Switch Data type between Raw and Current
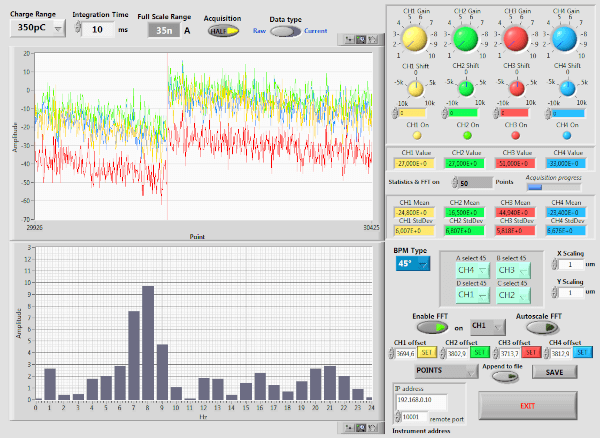The height and width of the screenshot is (438, 600). click(x=283, y=31)
